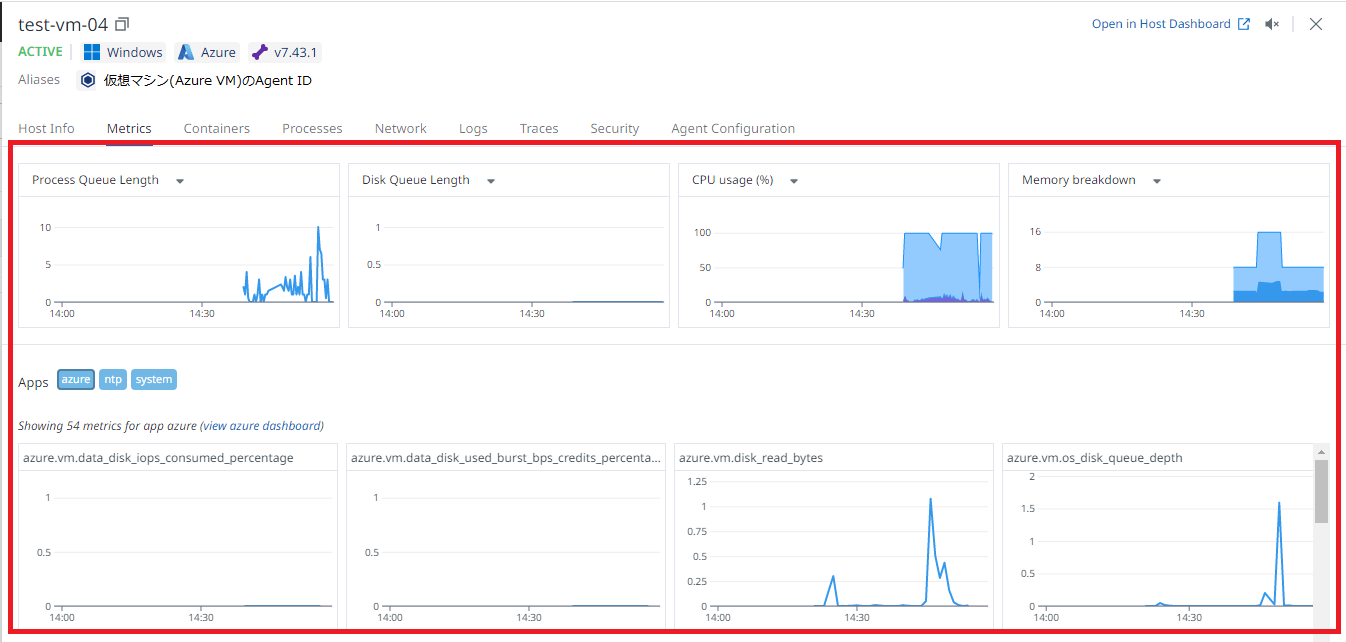This screenshot has height=642, width=1346.
Task: Click the hexagon alias icon
Action: 89,80
